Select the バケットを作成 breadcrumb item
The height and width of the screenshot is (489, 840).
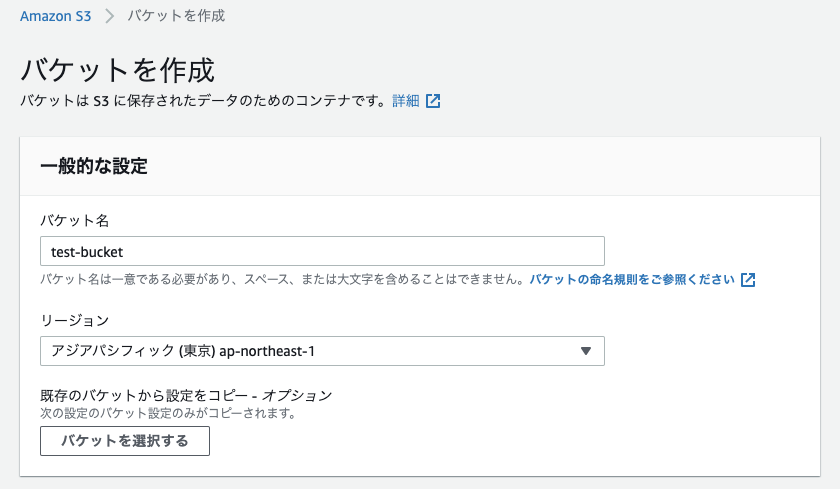(x=176, y=16)
